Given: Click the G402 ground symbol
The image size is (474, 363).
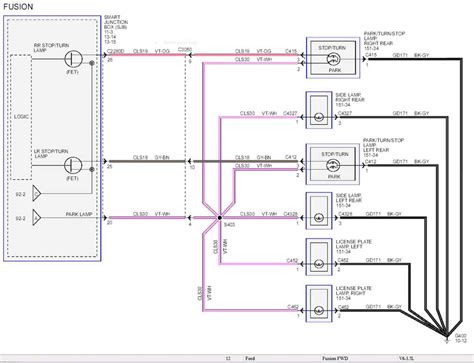Looking at the screenshot, I should [447, 339].
